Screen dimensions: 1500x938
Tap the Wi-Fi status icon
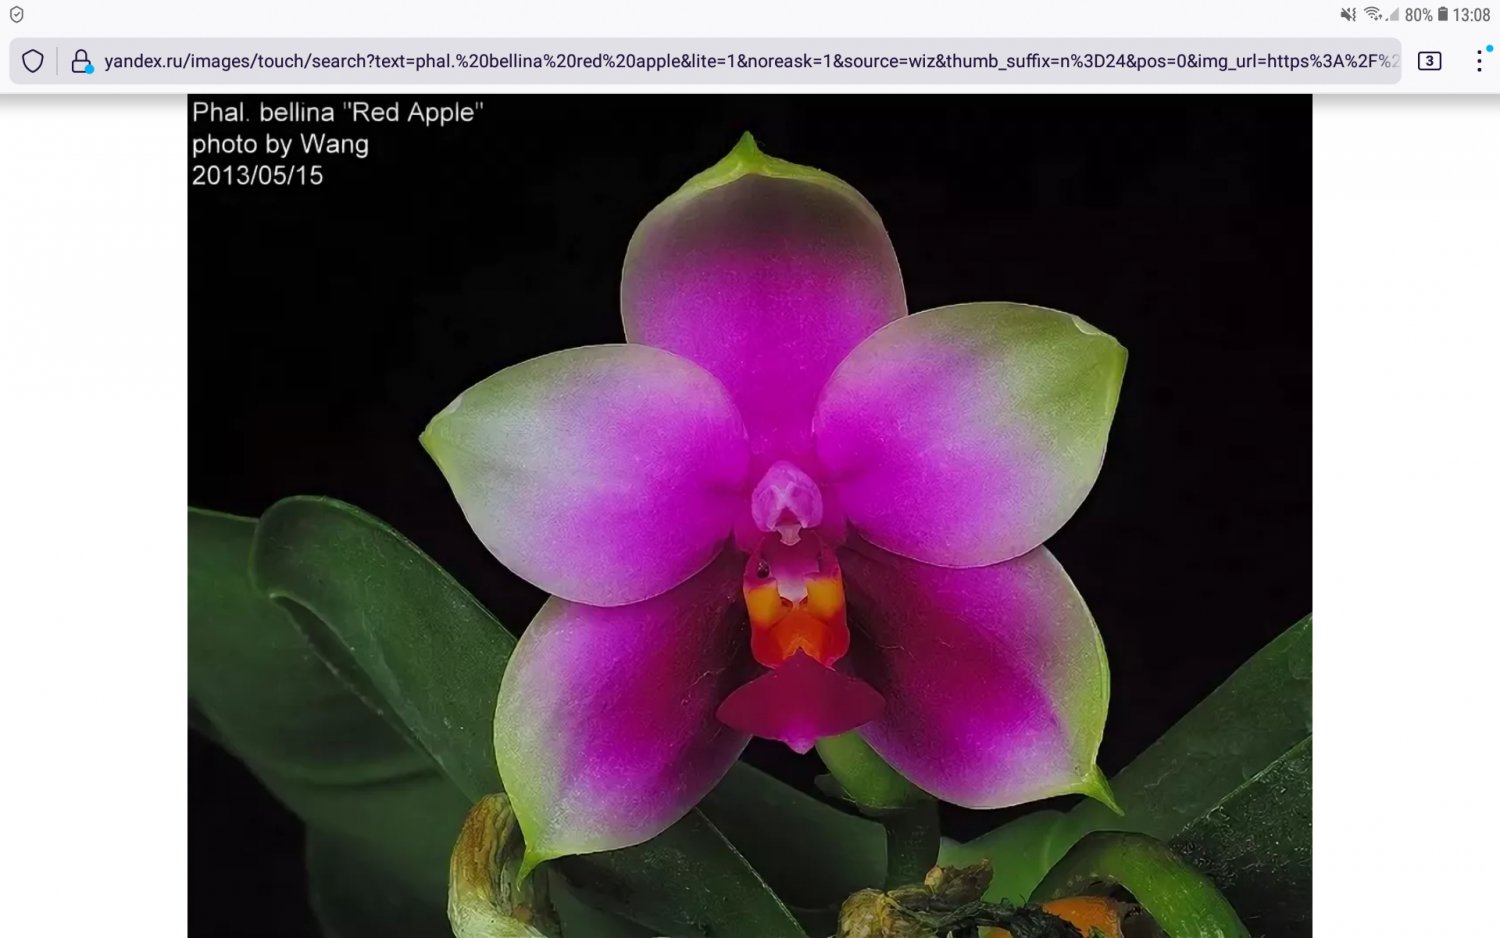pyautogui.click(x=1372, y=15)
